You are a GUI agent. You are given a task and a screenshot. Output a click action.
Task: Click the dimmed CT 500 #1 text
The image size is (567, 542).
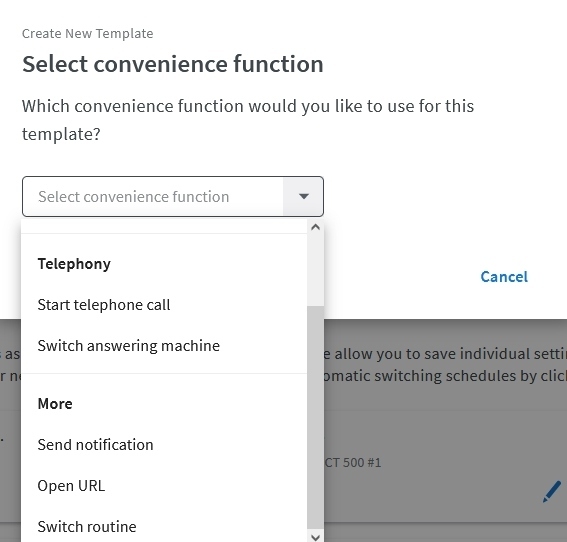pyautogui.click(x=353, y=462)
